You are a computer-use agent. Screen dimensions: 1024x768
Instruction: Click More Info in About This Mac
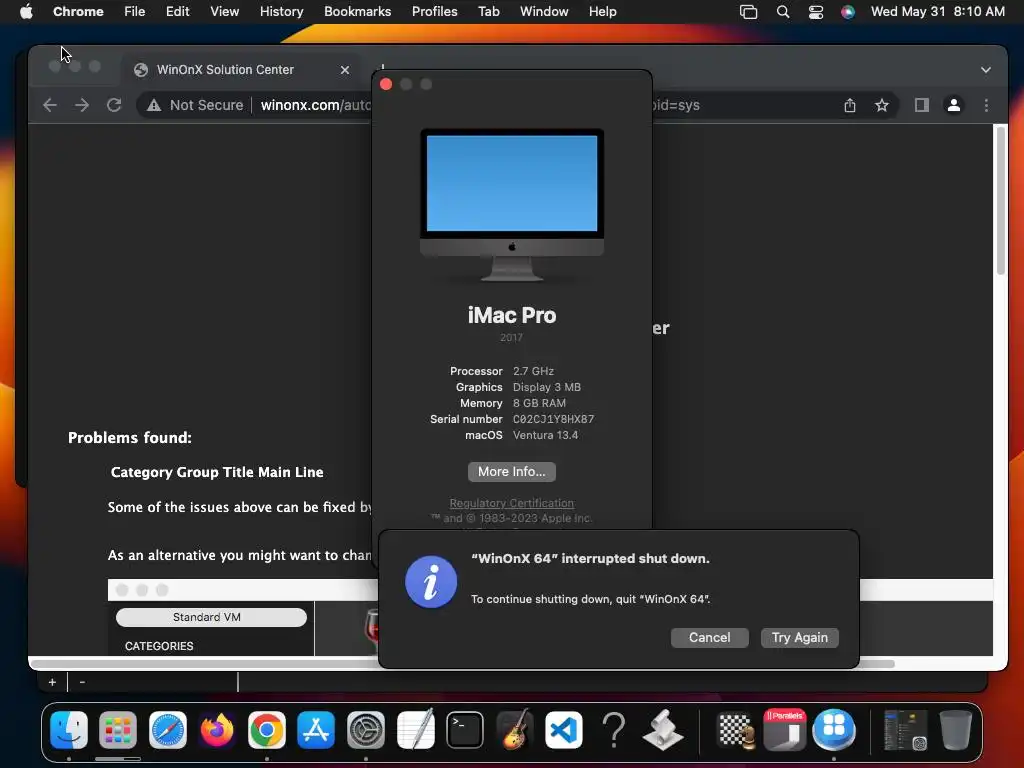511,472
